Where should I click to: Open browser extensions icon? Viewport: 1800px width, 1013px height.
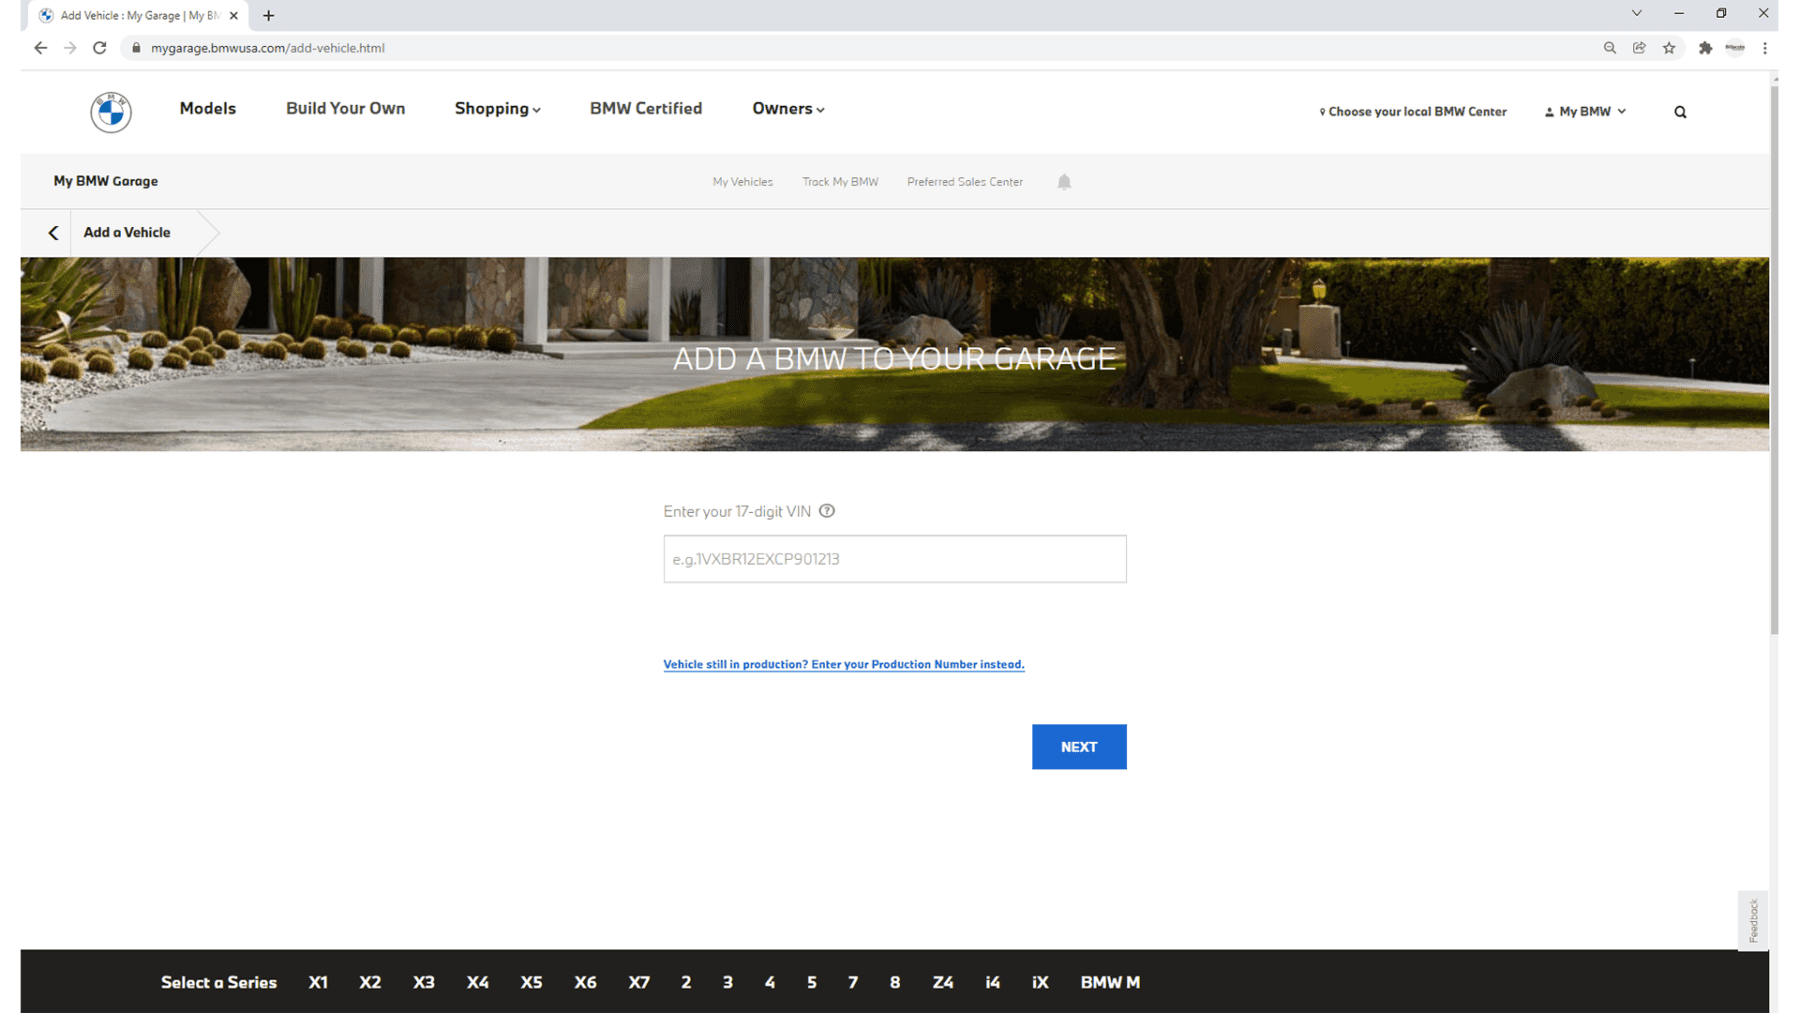click(x=1705, y=47)
